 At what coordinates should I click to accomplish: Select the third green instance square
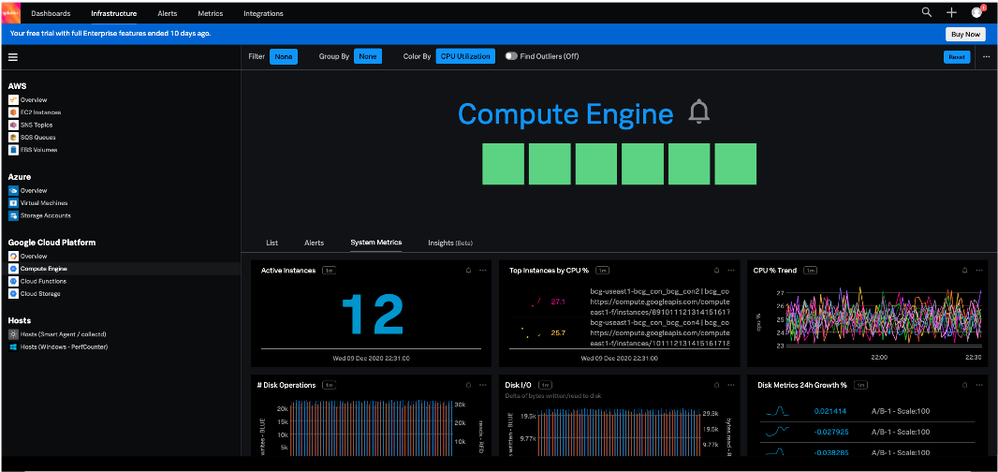coord(596,164)
